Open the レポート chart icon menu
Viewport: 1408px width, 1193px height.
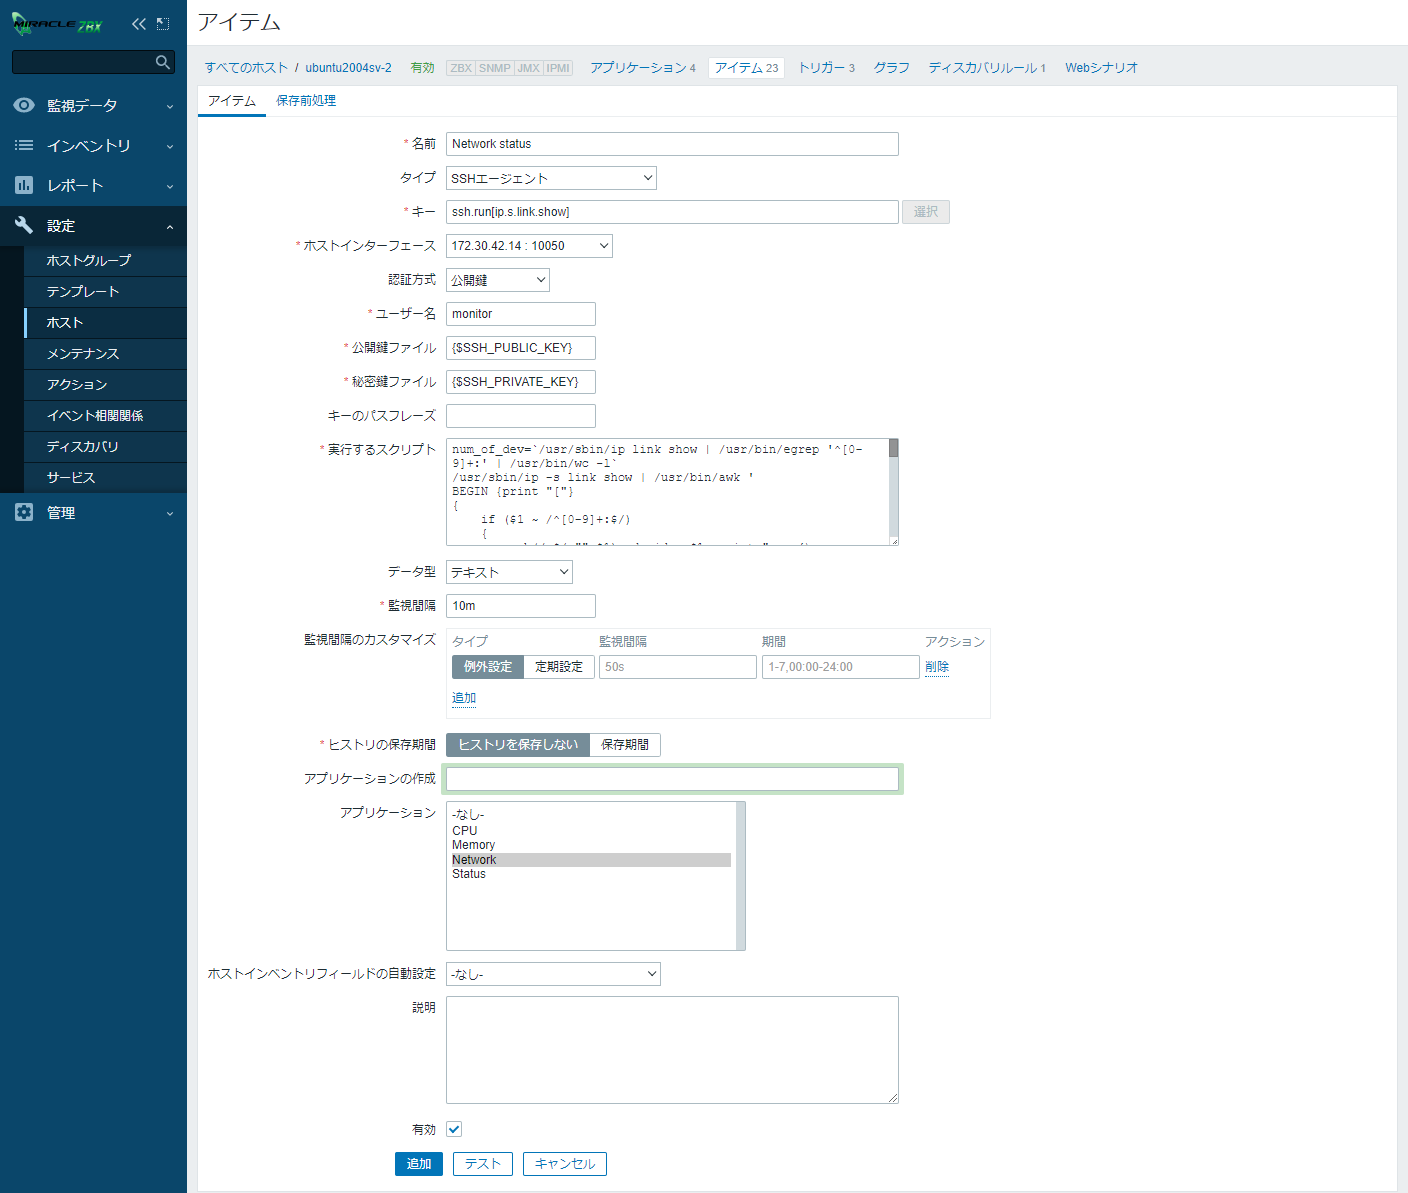(x=24, y=185)
